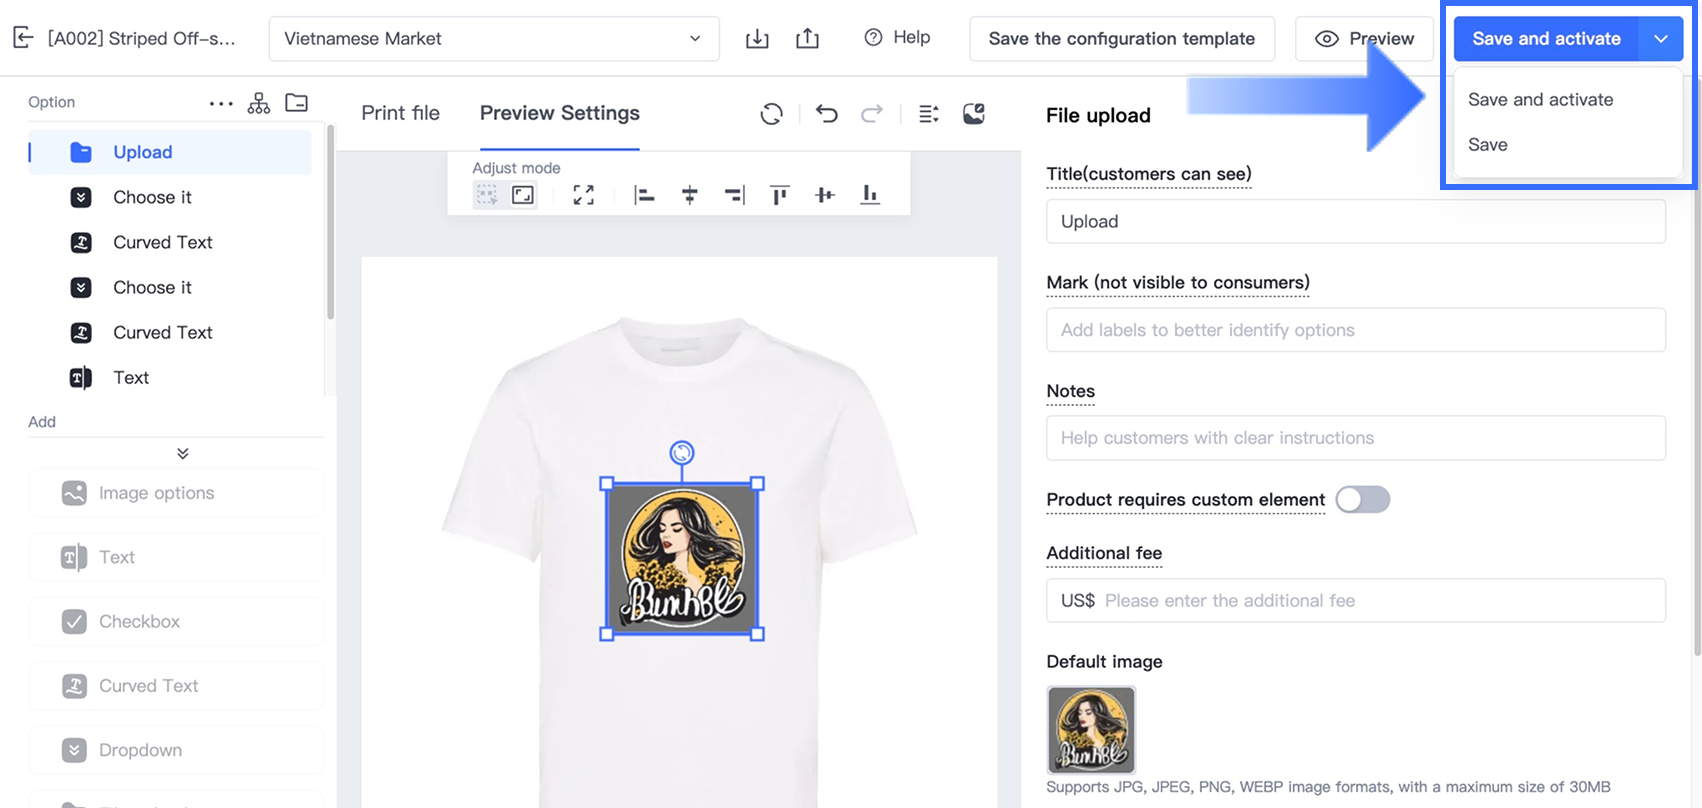
Task: Select the Text option below Curved Text rows
Action: click(x=170, y=377)
